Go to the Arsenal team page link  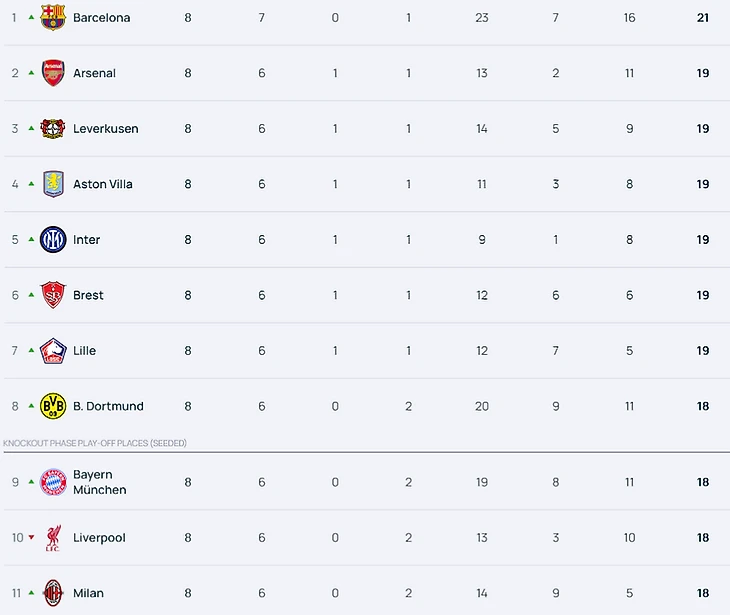tap(94, 73)
